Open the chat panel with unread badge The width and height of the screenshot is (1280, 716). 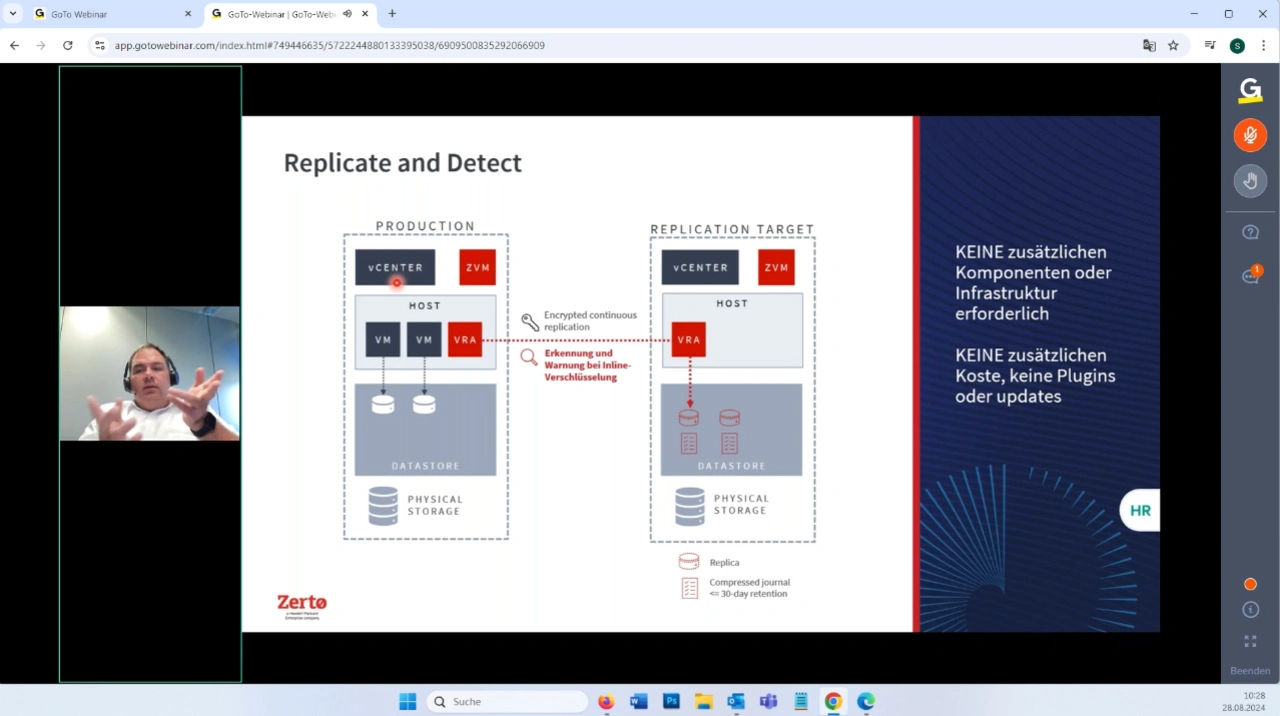1250,276
